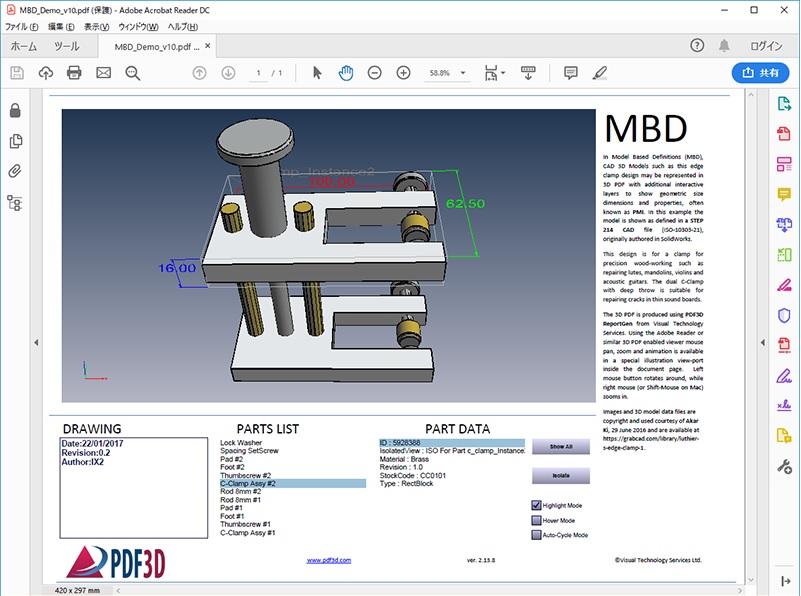
Task: Open page thumbnails panel icon
Action: pos(15,141)
